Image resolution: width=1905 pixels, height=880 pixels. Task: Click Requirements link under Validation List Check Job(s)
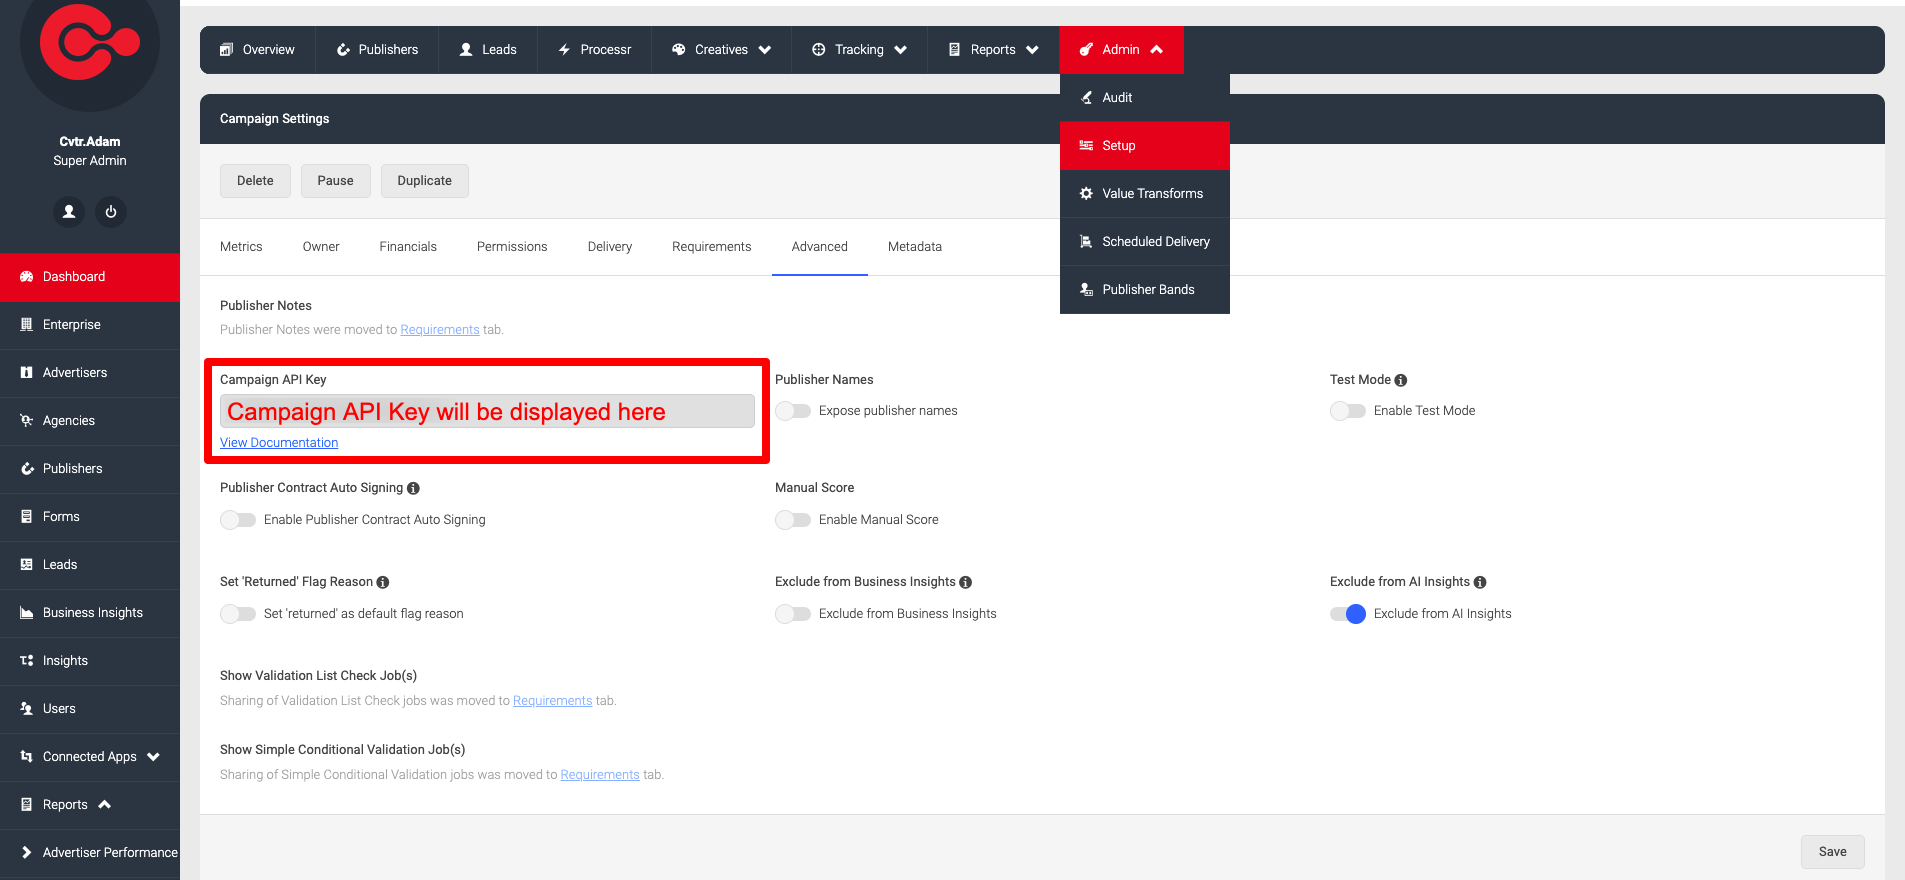pyautogui.click(x=553, y=701)
